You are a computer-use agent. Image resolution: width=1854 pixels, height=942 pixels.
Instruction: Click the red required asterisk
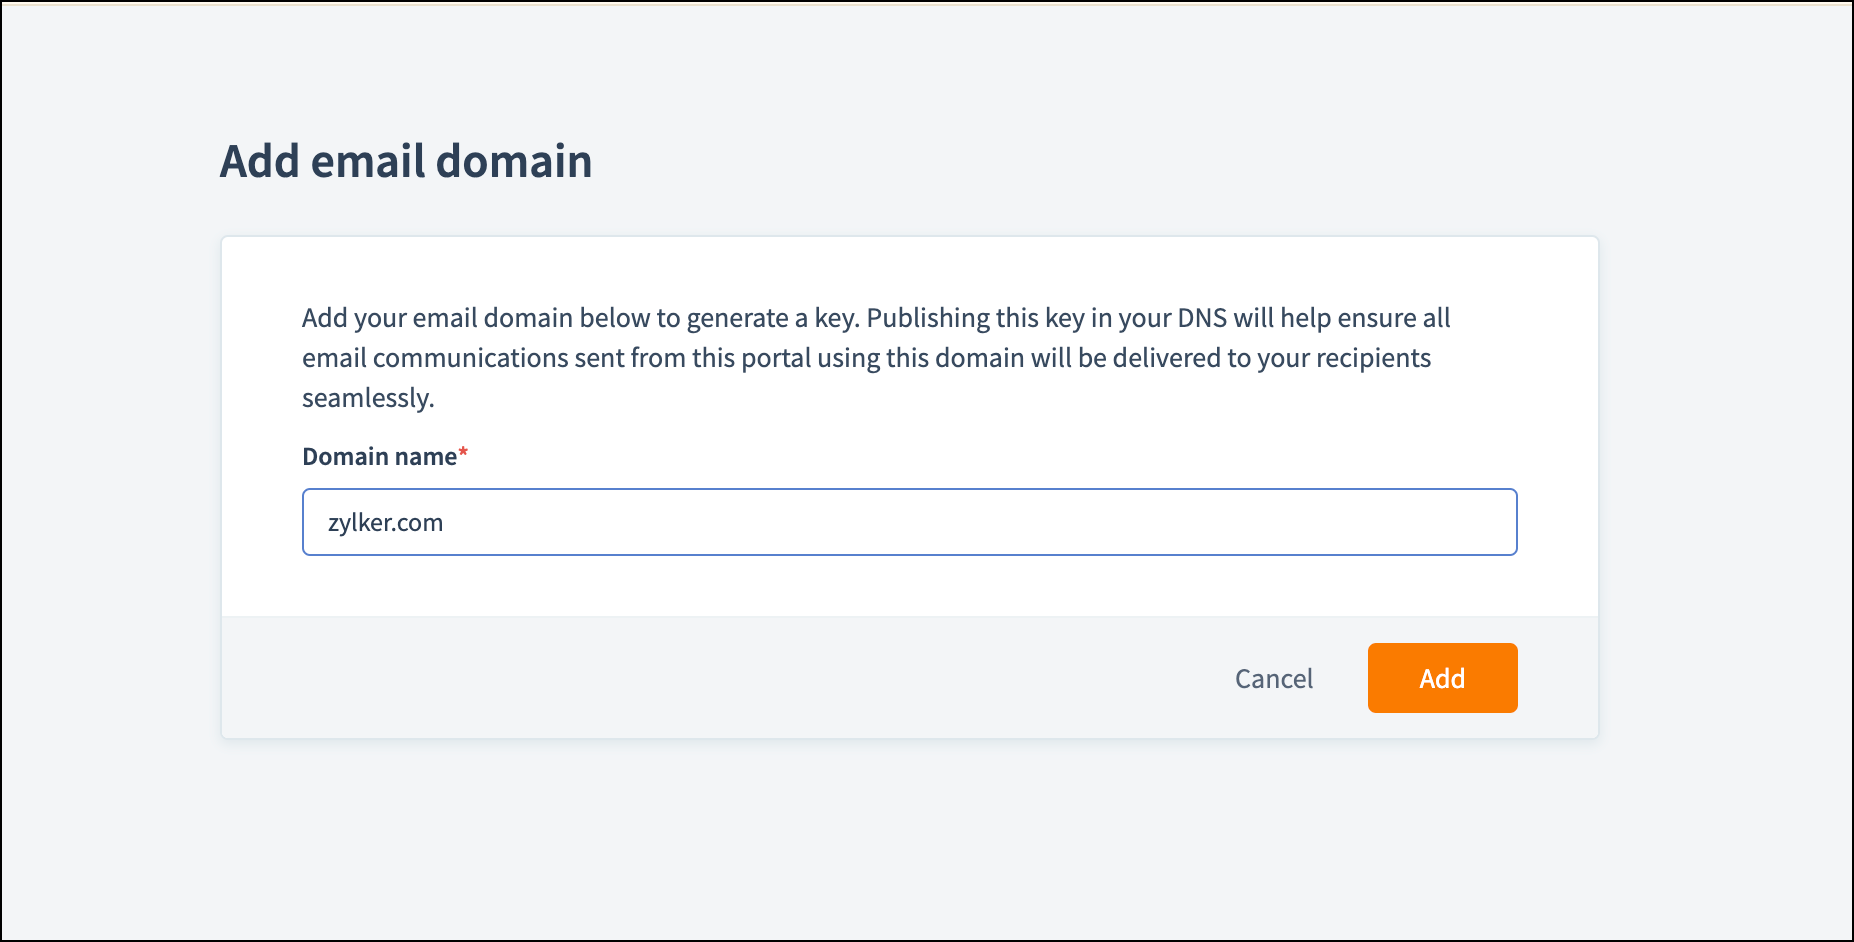tap(463, 454)
